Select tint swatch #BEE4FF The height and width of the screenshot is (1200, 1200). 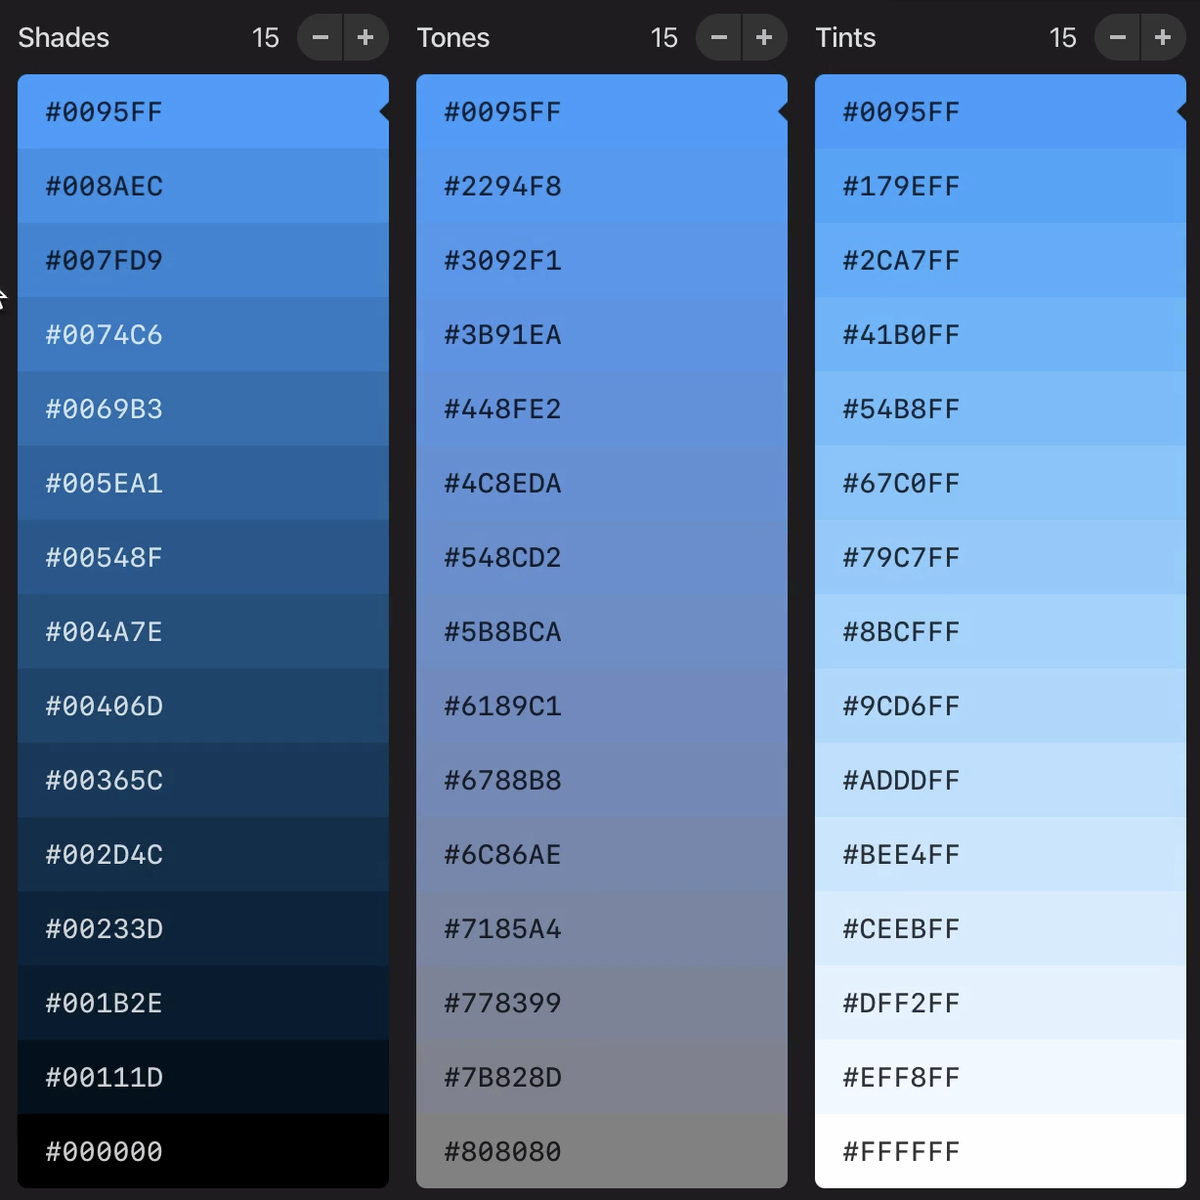tap(1001, 854)
